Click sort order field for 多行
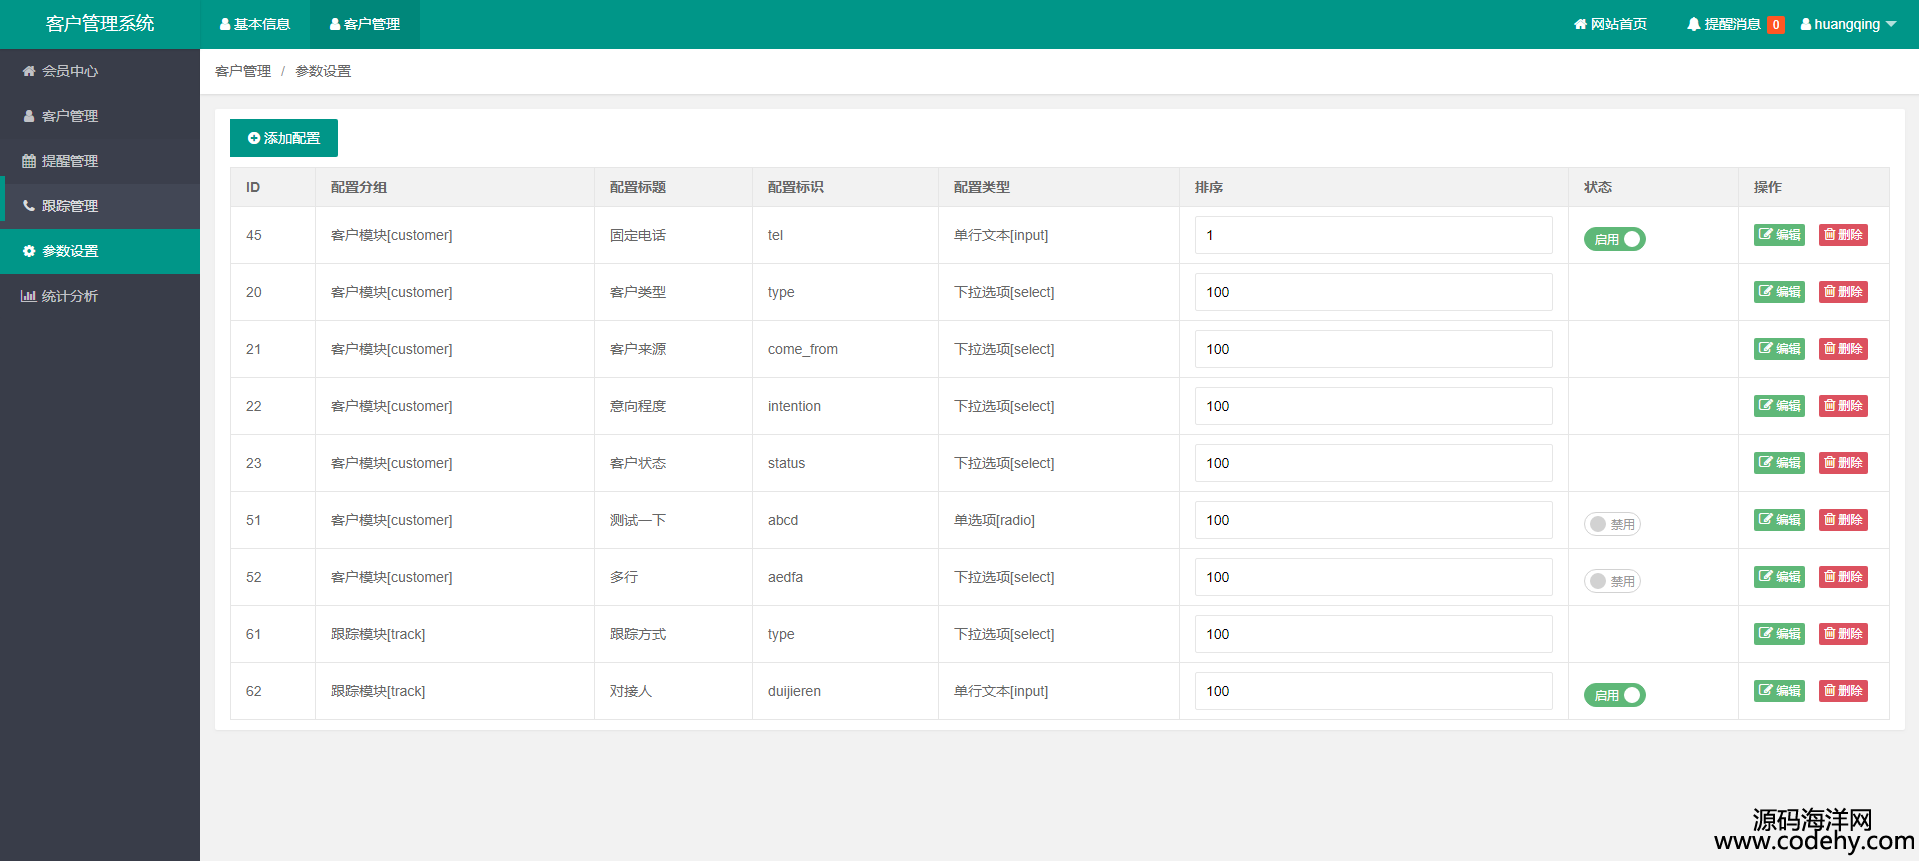 coord(1373,577)
